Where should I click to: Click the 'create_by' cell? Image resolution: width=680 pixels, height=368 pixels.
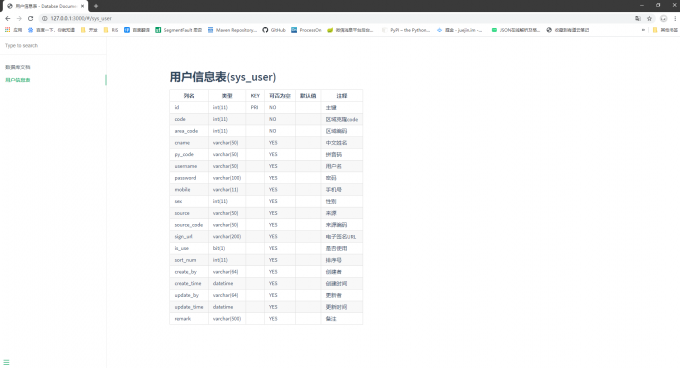click(189, 271)
